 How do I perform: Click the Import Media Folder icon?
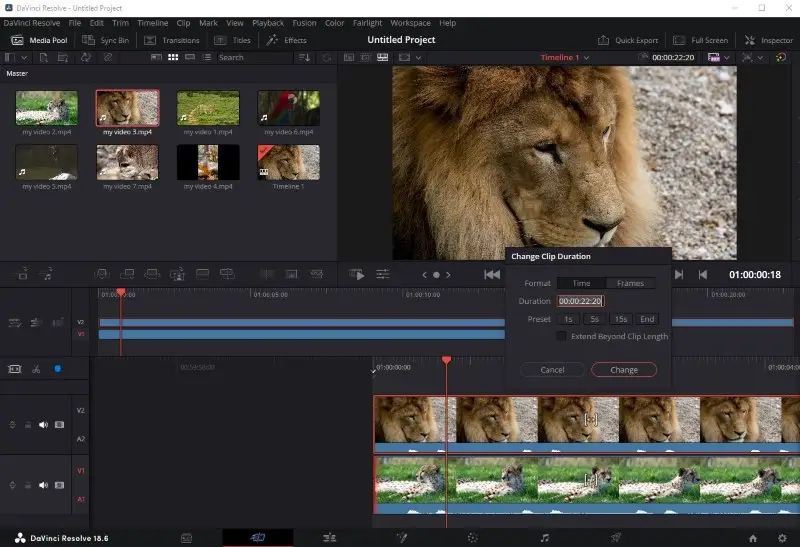coord(63,58)
